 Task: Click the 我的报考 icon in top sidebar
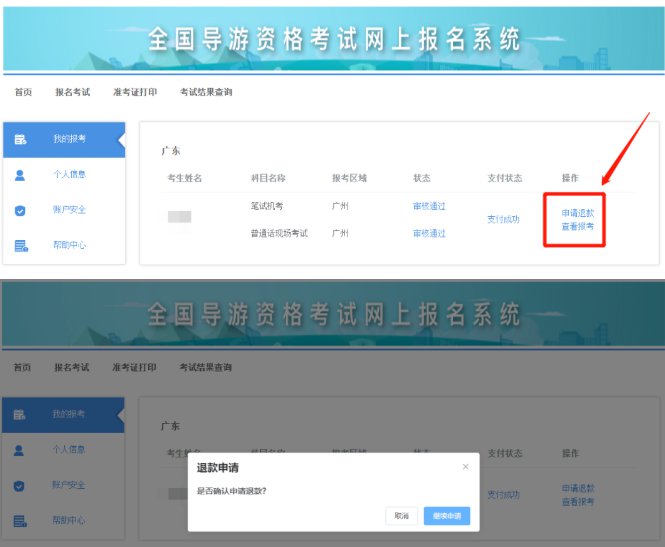(21, 139)
